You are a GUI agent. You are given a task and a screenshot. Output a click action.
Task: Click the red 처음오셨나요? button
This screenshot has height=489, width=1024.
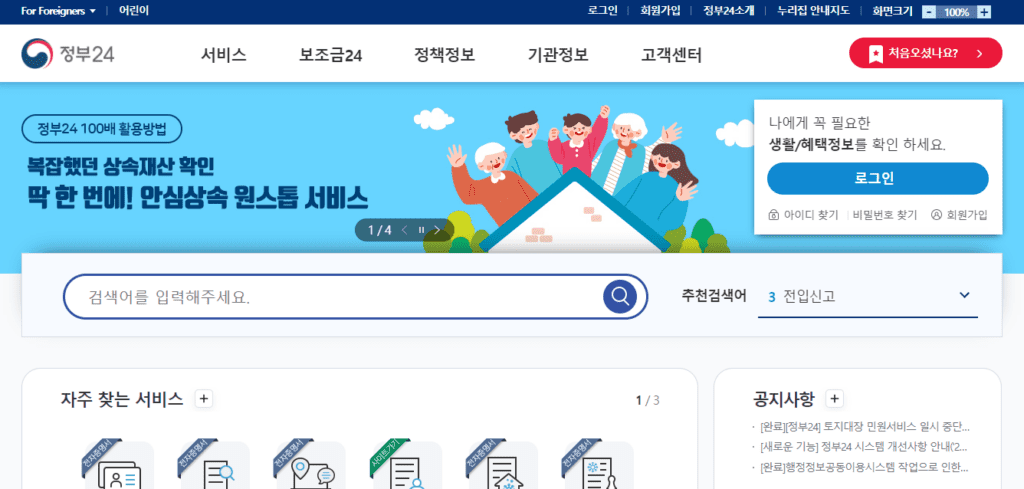pos(925,53)
